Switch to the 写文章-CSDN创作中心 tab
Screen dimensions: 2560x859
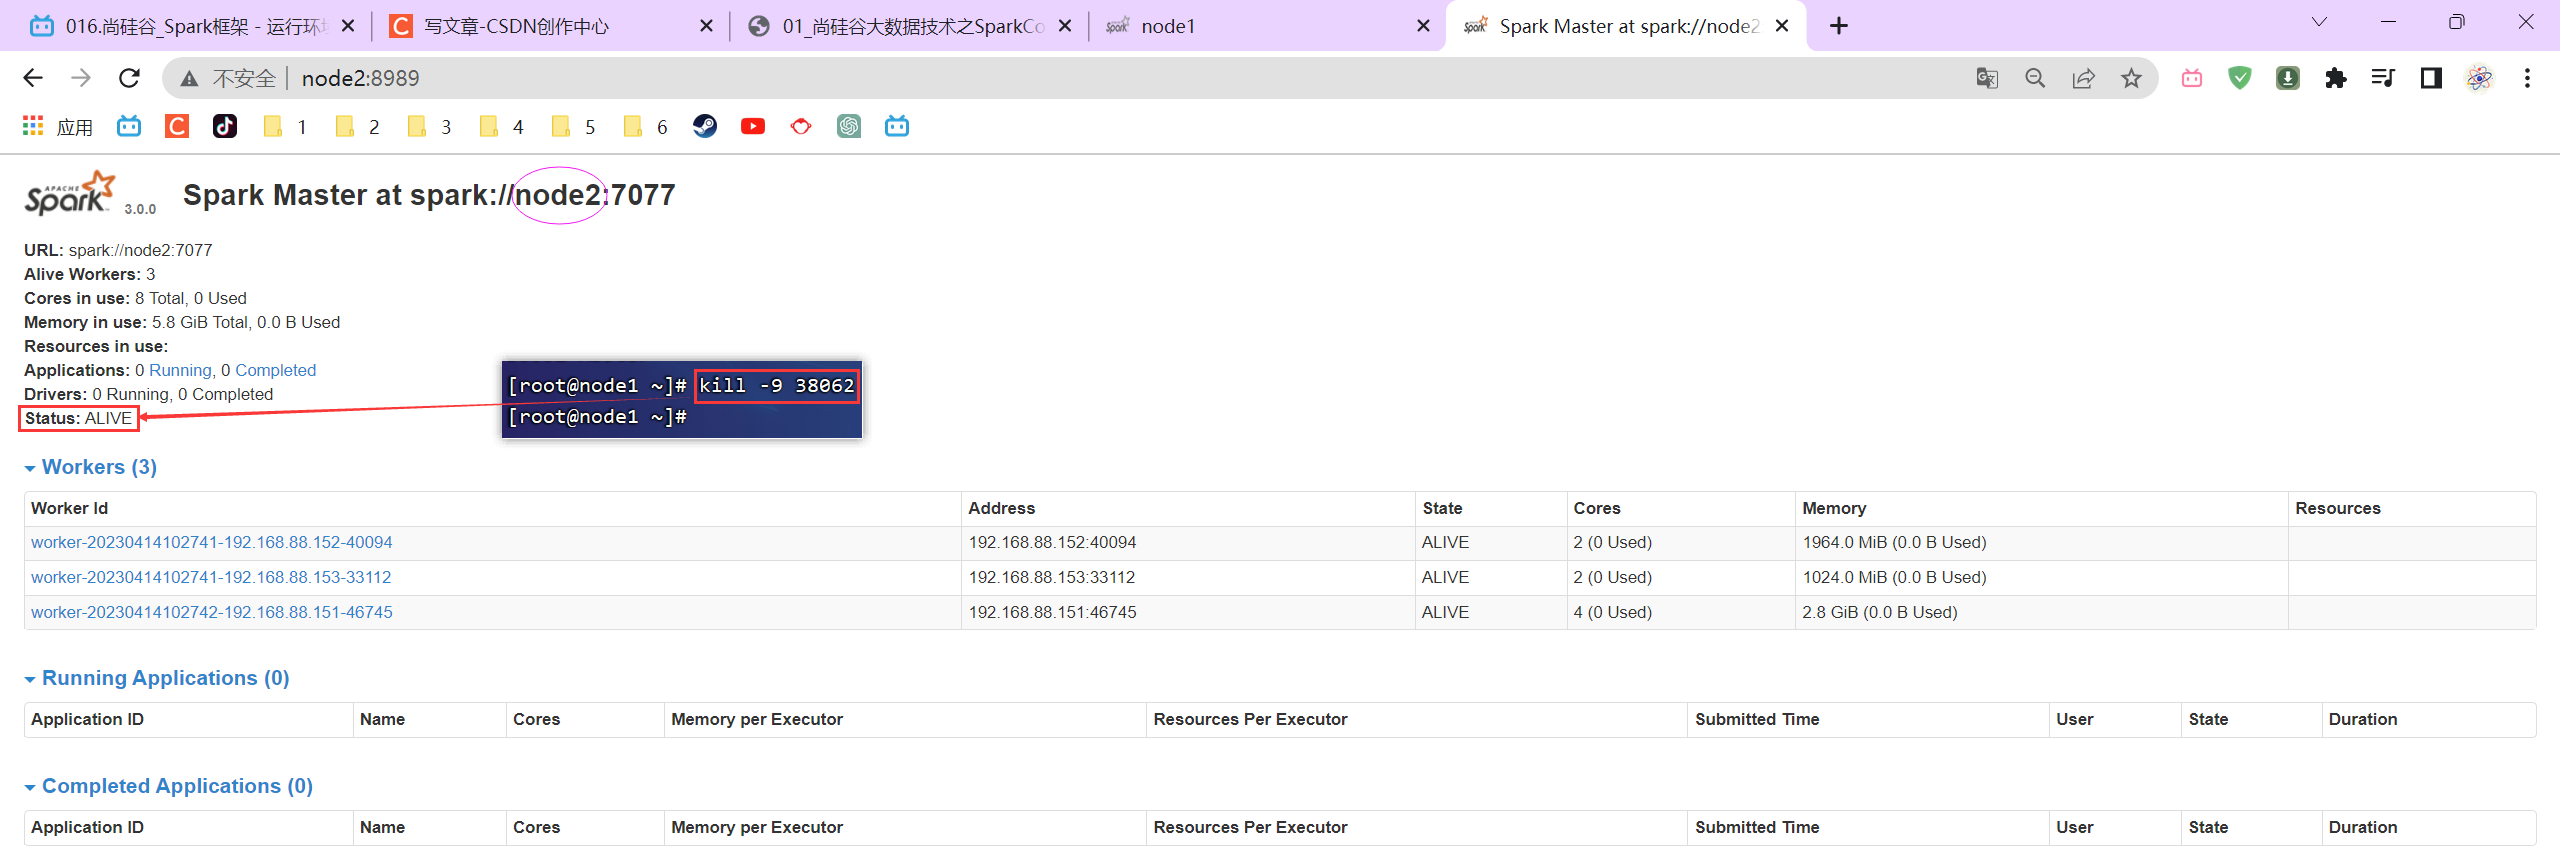point(550,26)
